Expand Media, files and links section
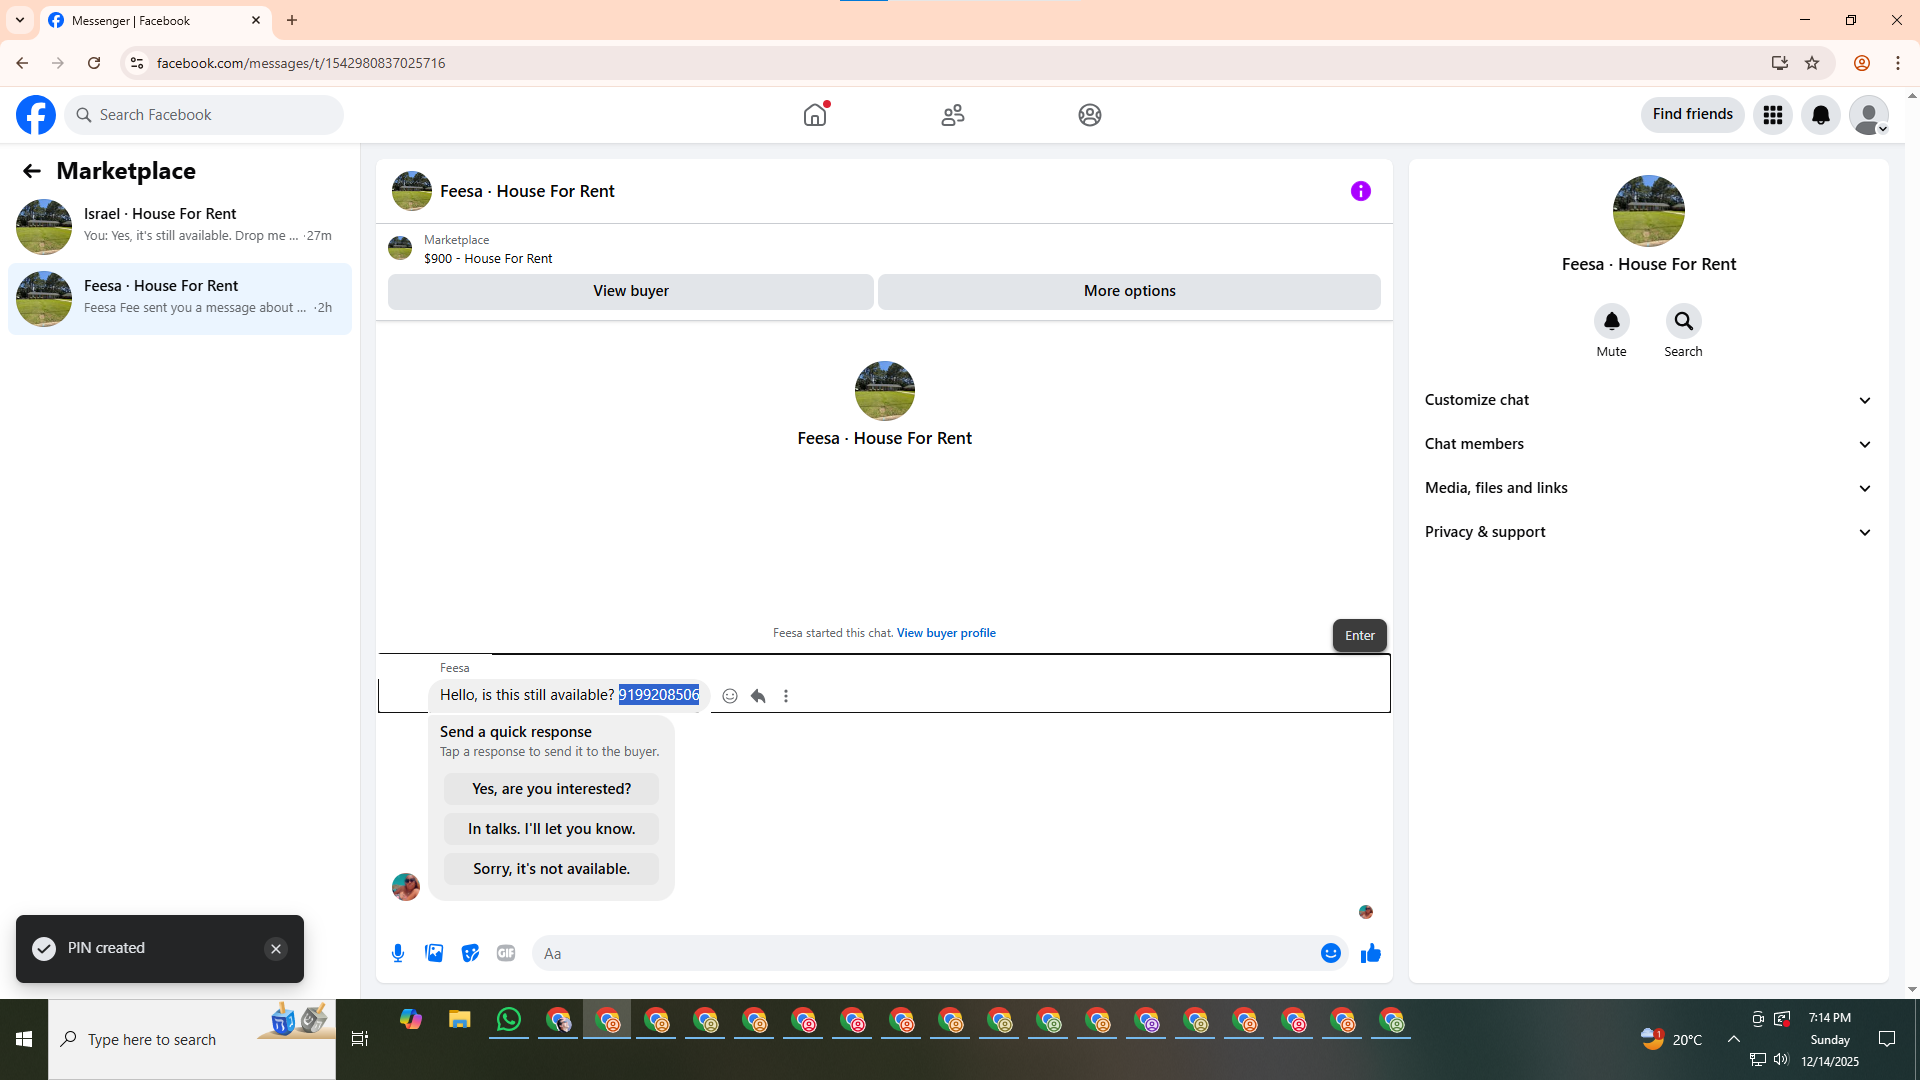Screen dimensions: 1920x1080 (x=1648, y=488)
